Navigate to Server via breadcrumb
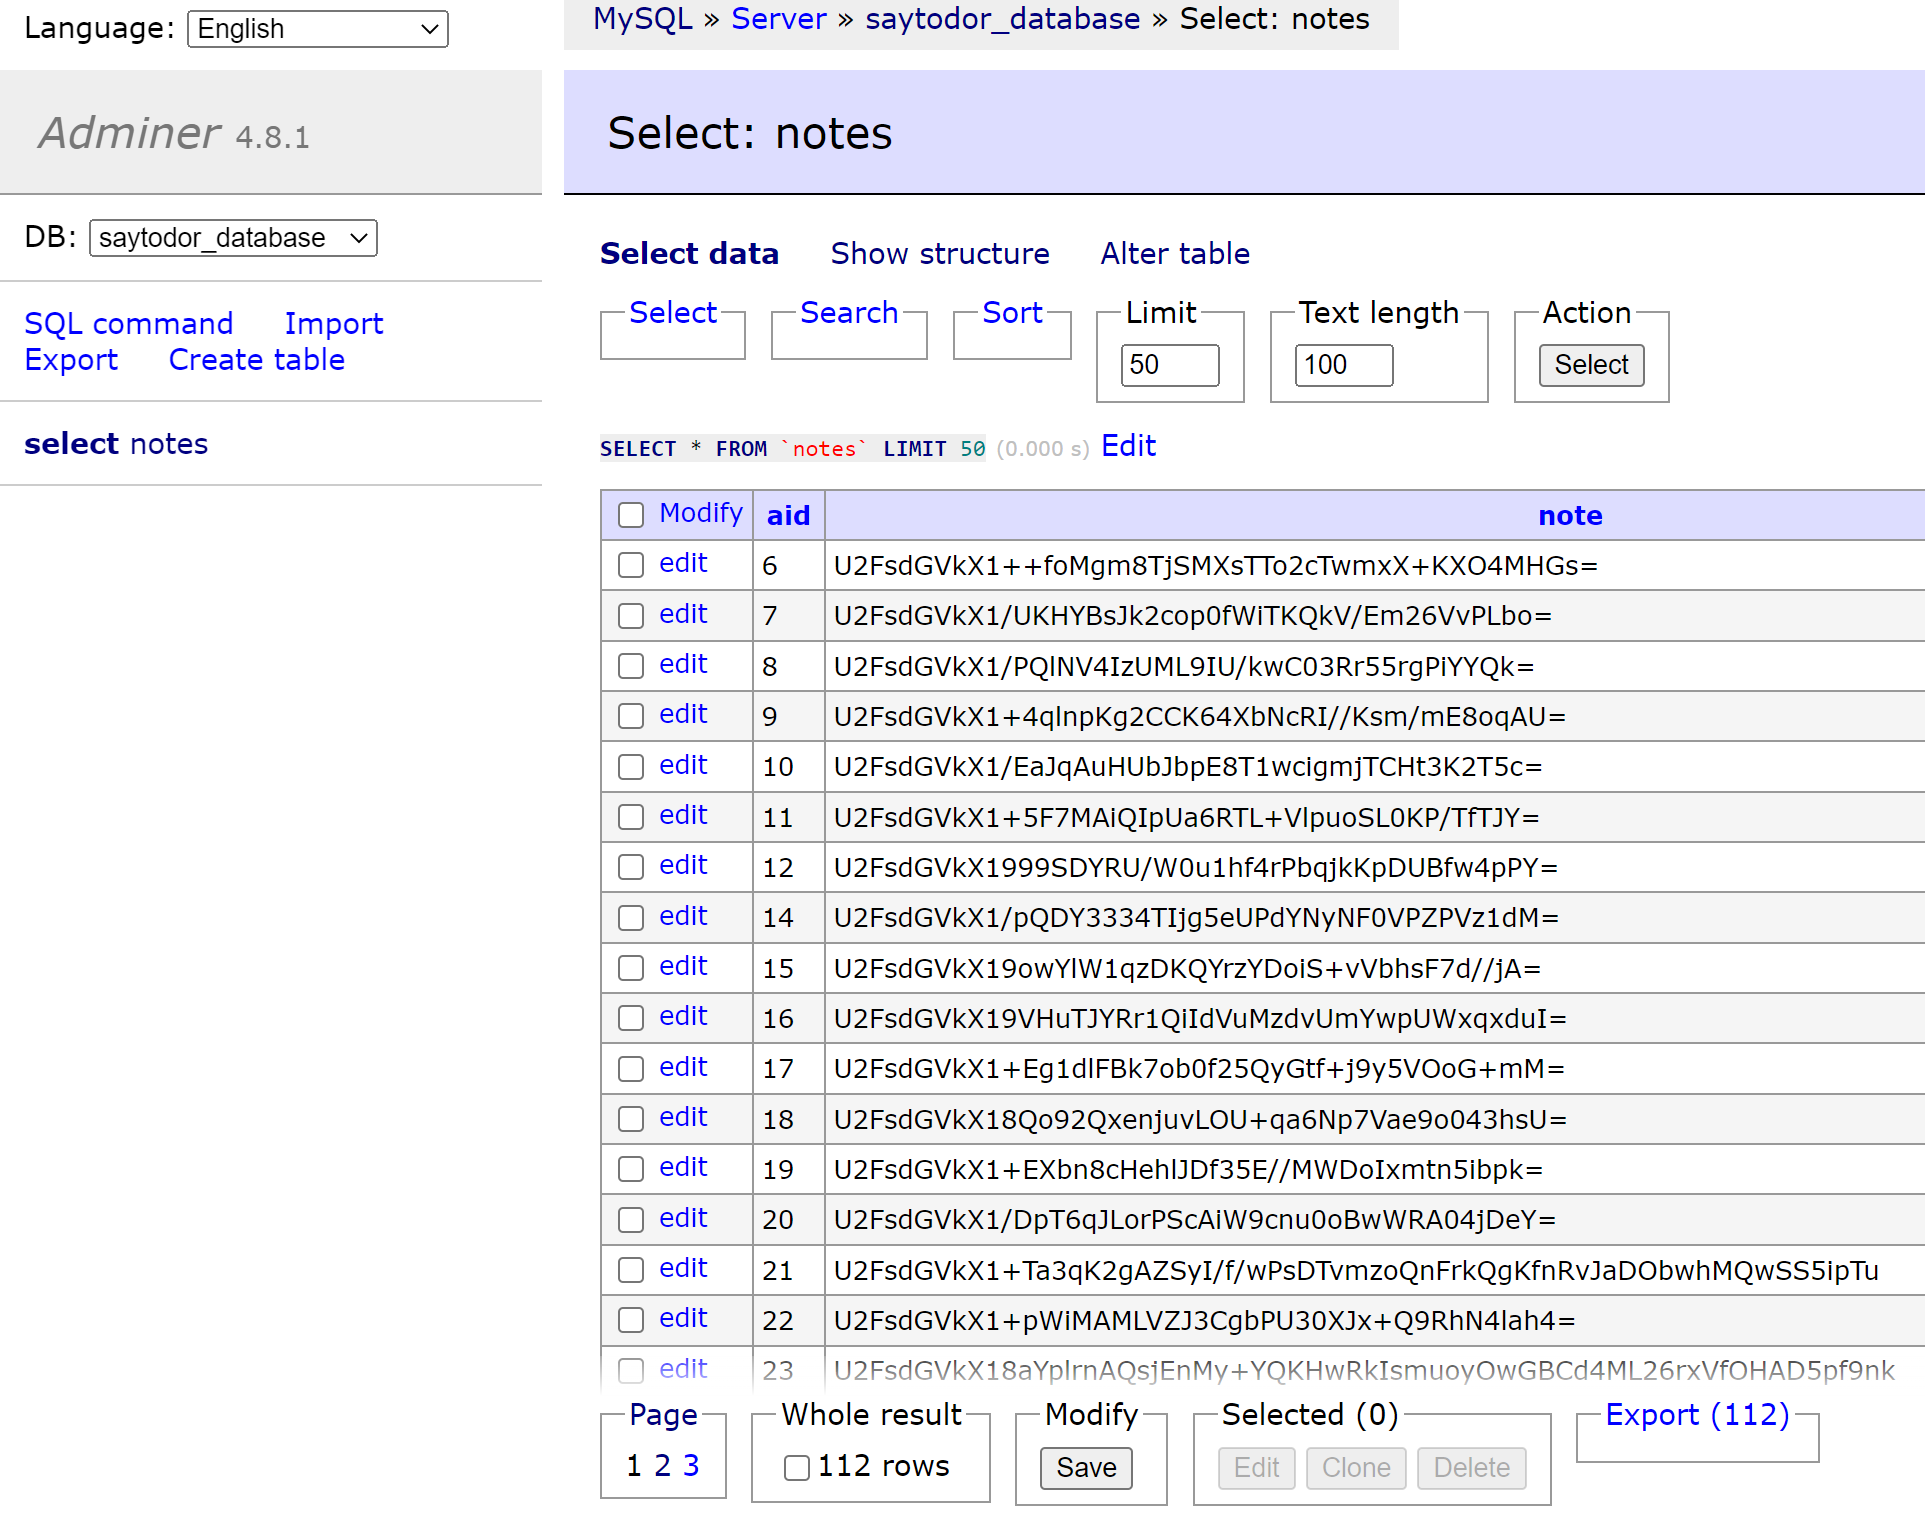1925x1518 pixels. tap(779, 19)
